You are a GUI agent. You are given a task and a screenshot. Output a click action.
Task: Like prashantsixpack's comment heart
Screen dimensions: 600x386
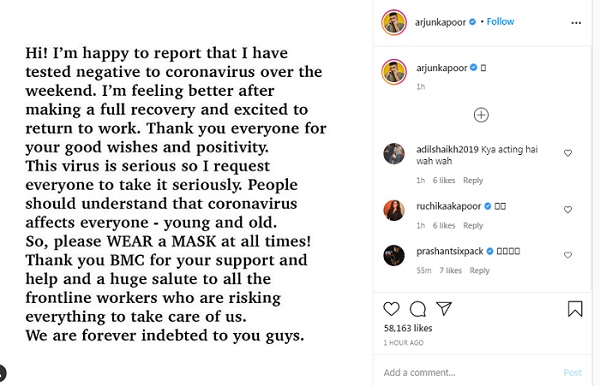(568, 255)
